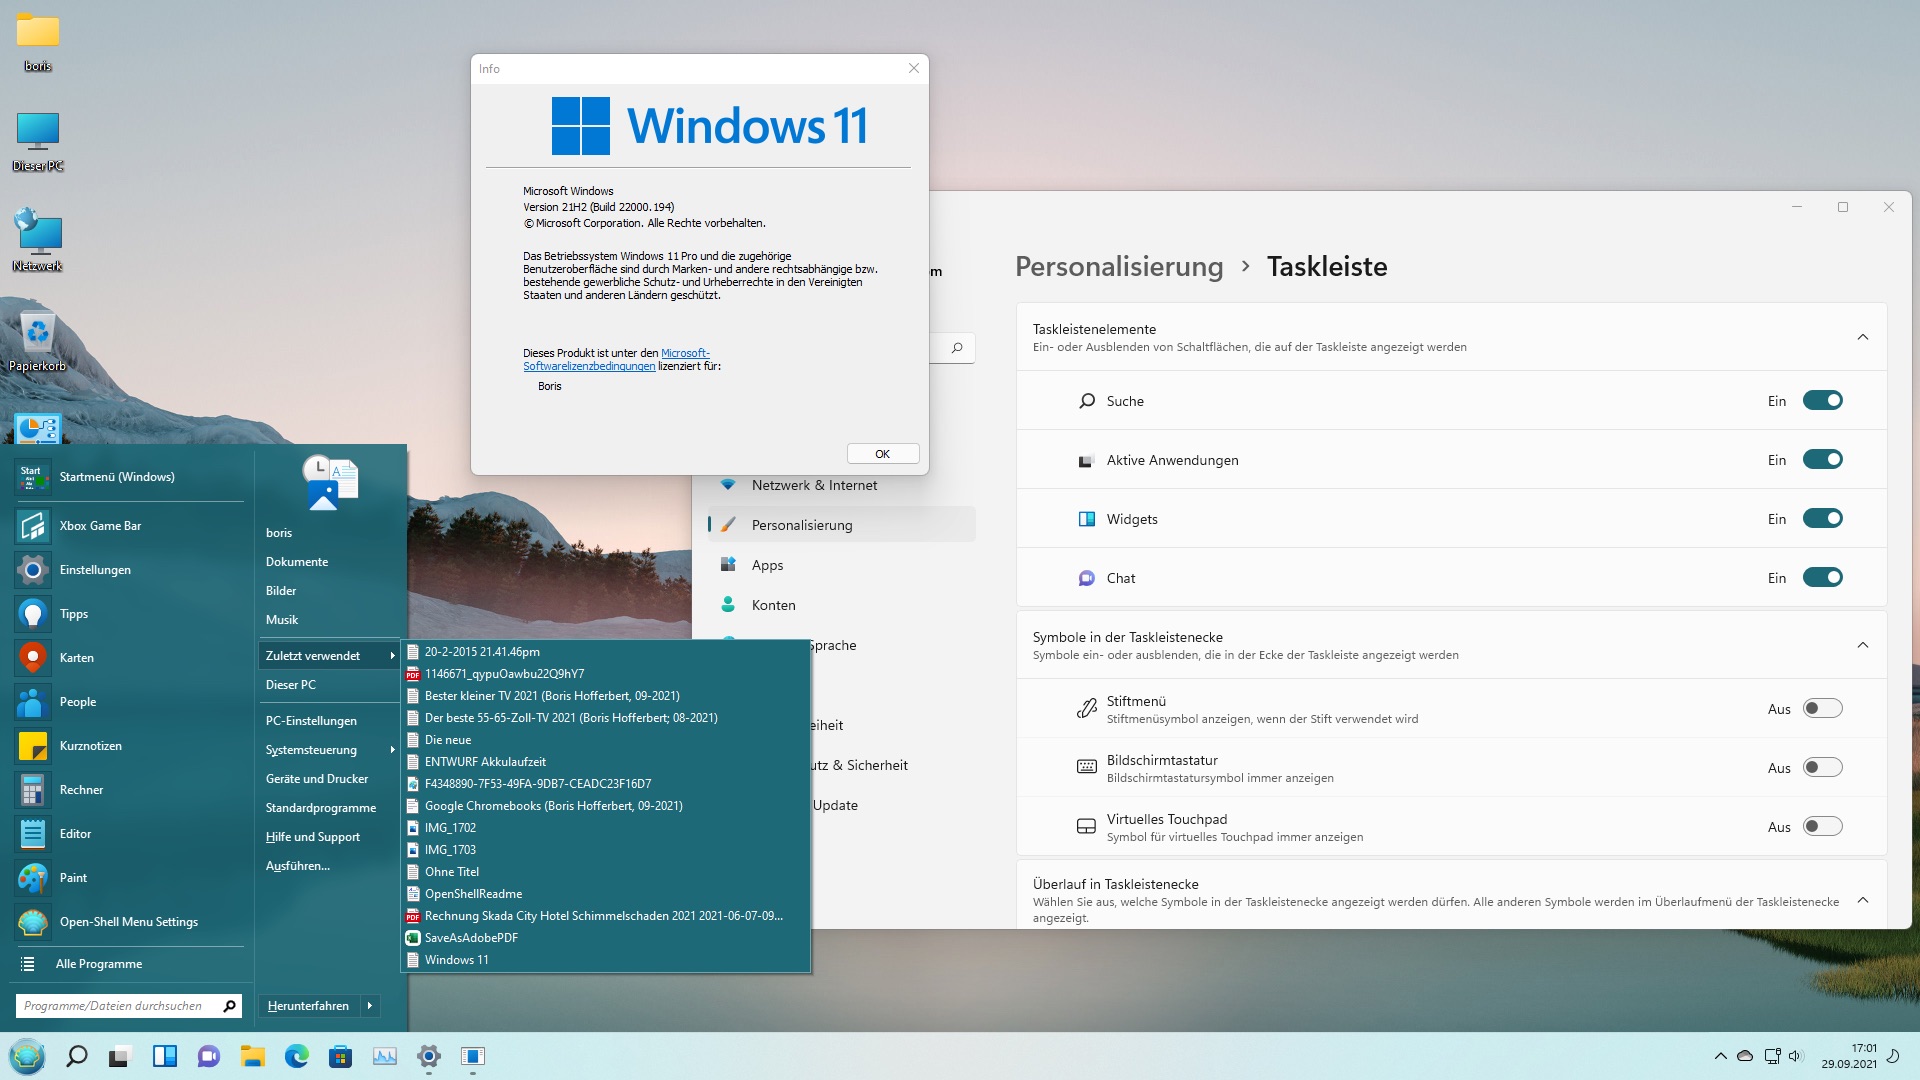Open Editor notepad in start menu
The height and width of the screenshot is (1080, 1920).
(129, 834)
